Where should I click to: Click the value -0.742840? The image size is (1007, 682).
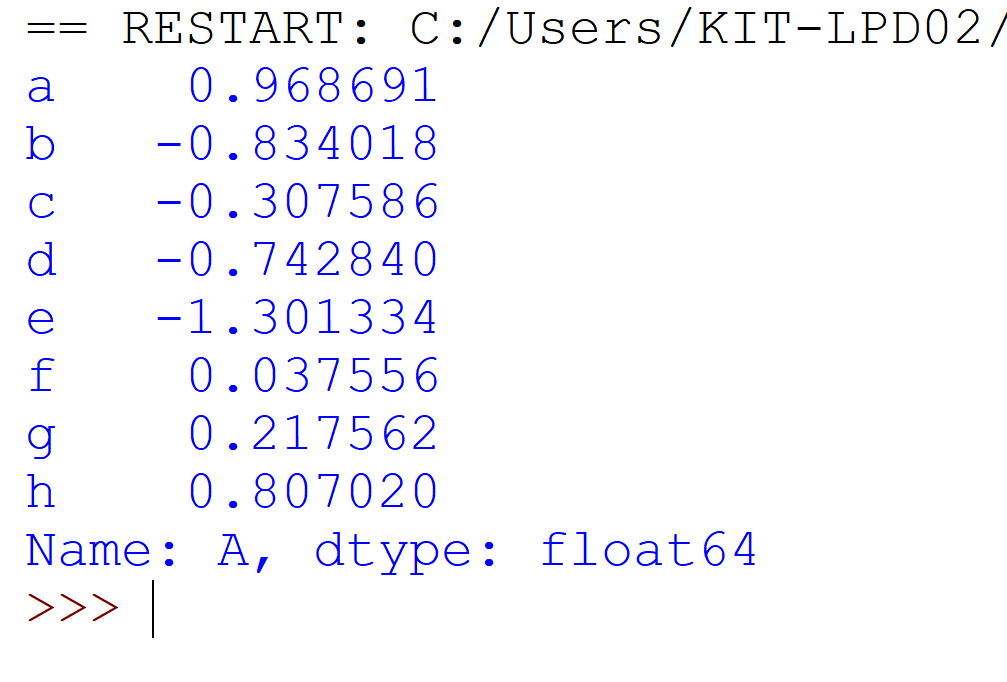point(297,260)
